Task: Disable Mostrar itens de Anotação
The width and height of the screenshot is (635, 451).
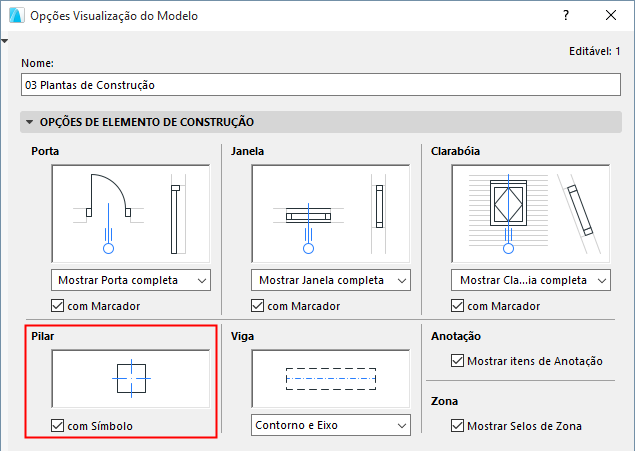Action: pyautogui.click(x=458, y=361)
